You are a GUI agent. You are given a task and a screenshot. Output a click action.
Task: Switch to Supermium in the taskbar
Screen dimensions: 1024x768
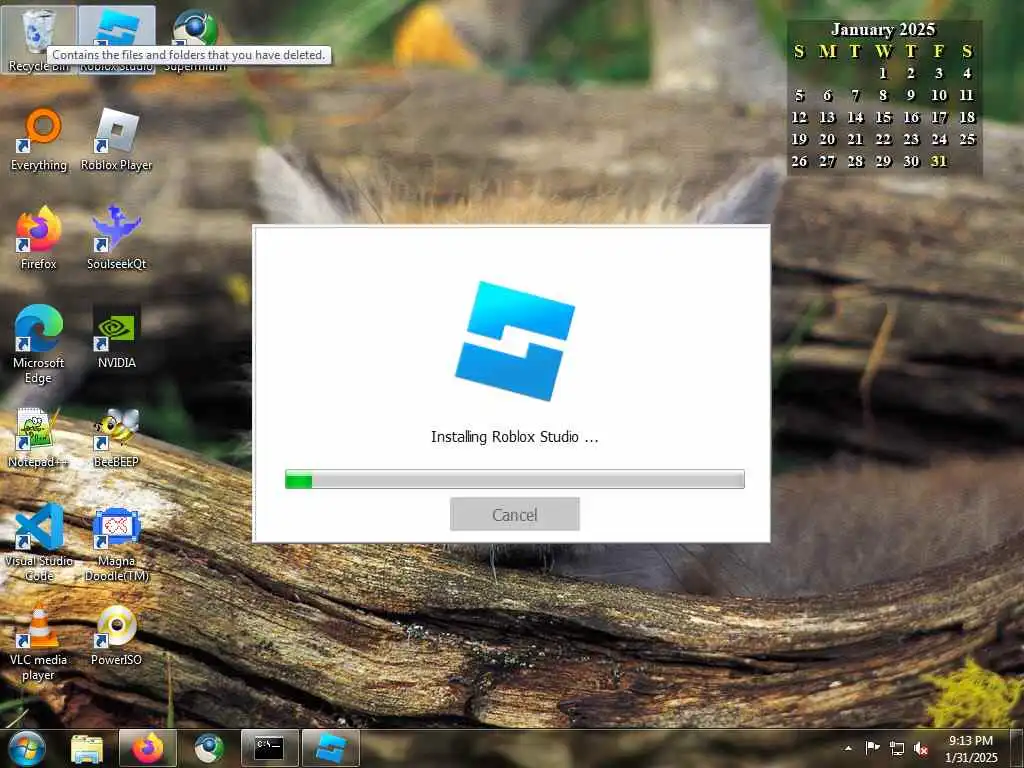[209, 748]
